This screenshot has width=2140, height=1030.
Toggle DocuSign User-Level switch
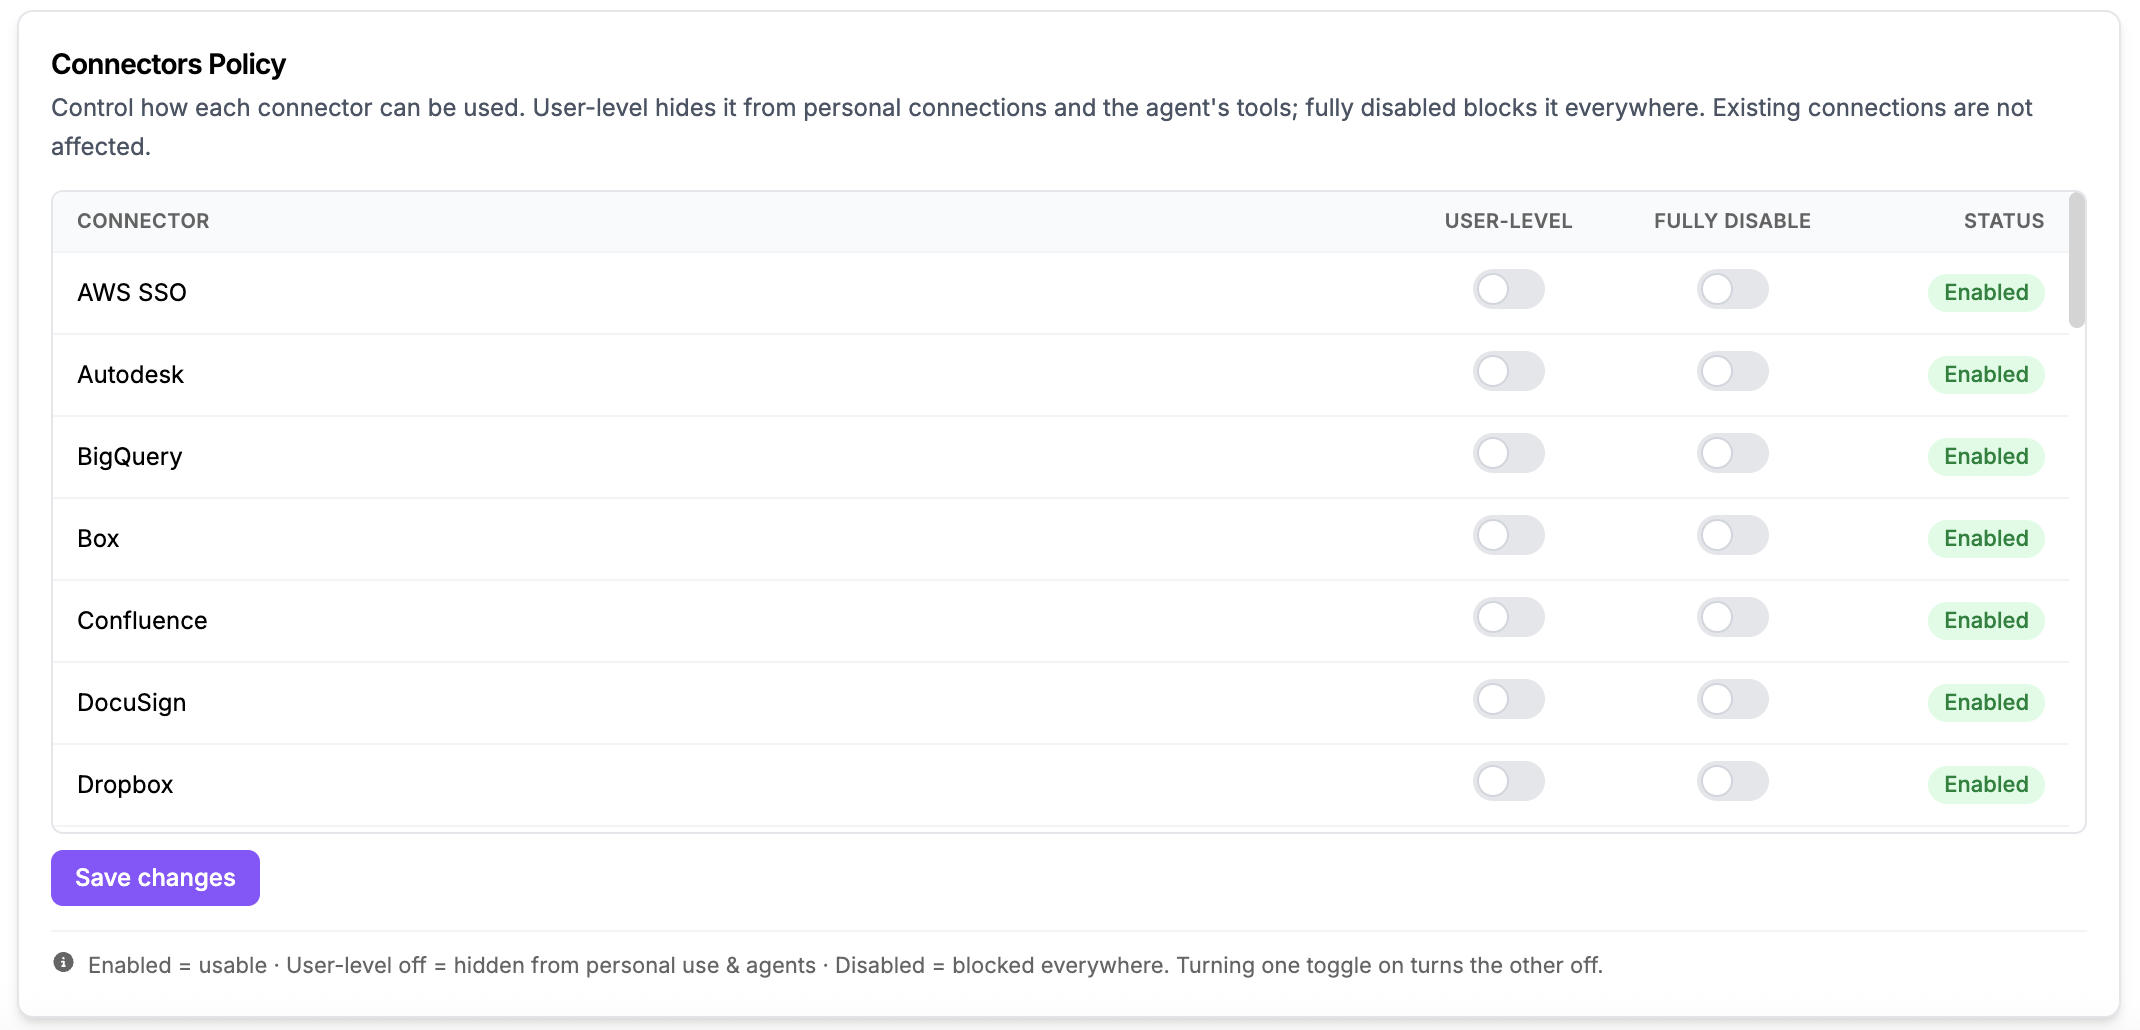1508,700
